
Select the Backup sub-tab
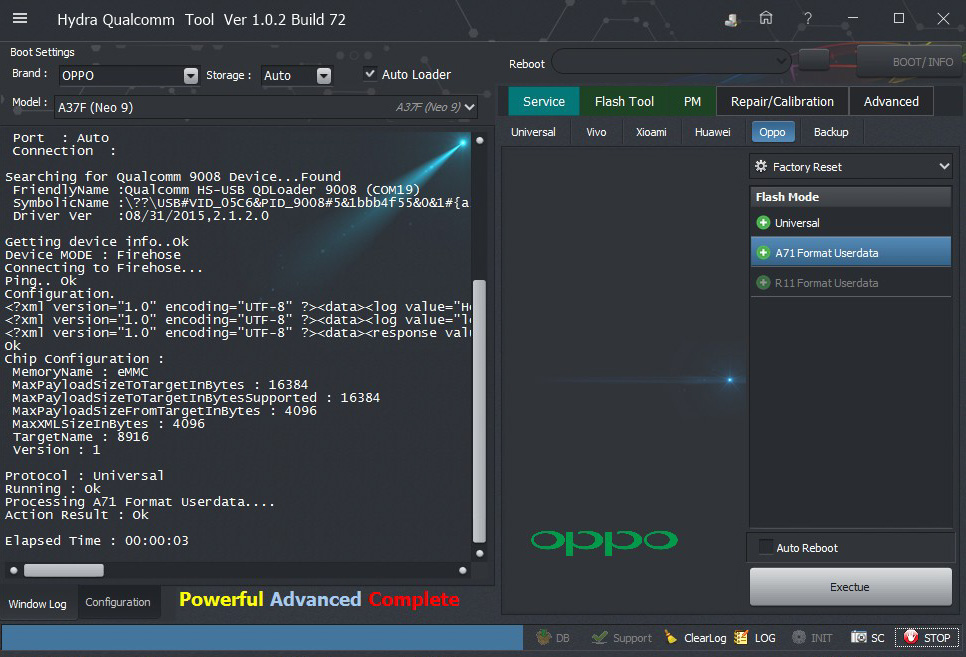click(831, 132)
